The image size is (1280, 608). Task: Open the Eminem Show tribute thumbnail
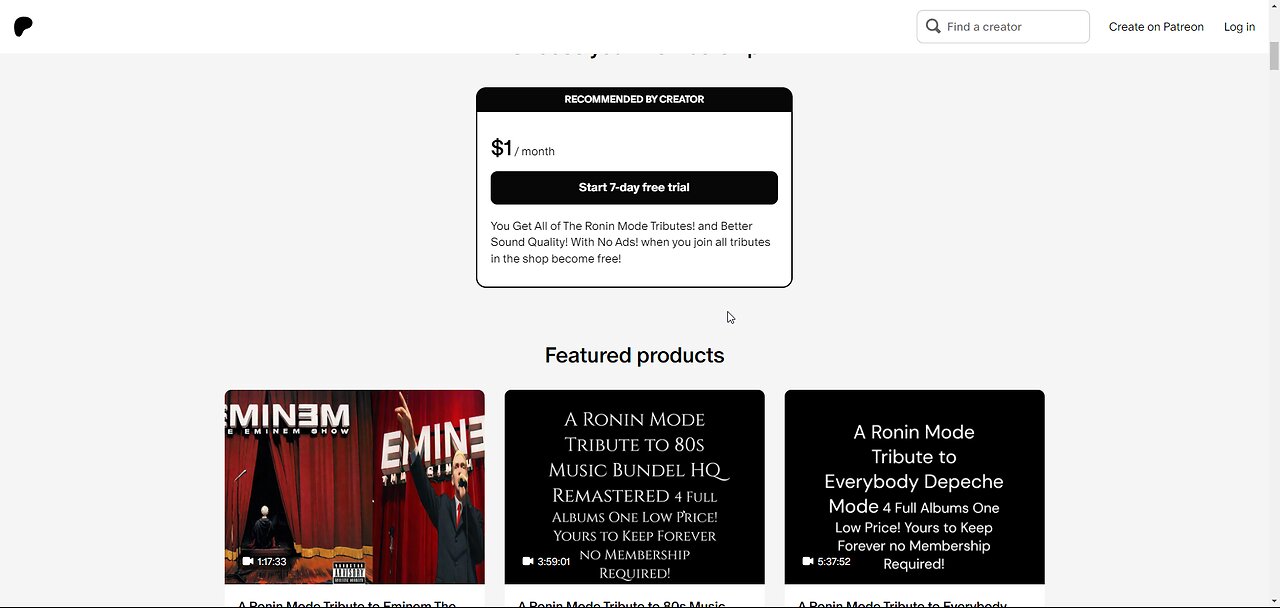click(x=355, y=487)
